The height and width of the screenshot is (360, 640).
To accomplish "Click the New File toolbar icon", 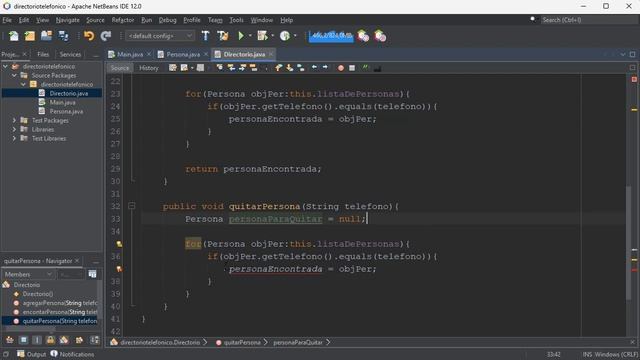I will click(x=13, y=36).
